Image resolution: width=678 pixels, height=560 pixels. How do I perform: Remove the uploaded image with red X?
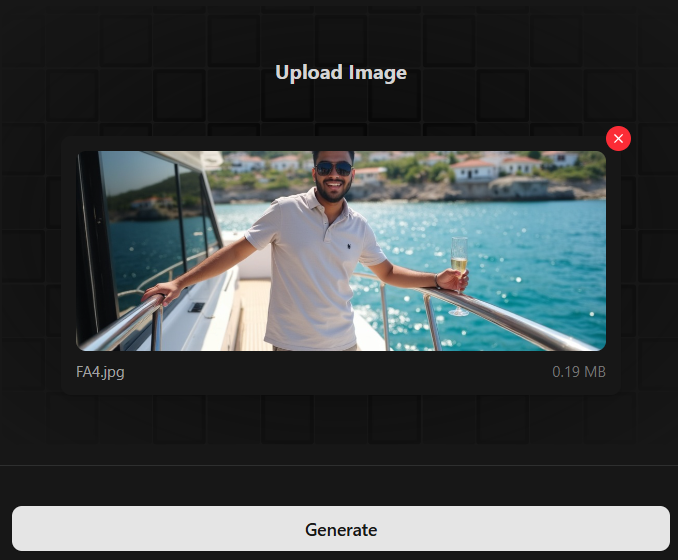coord(618,139)
